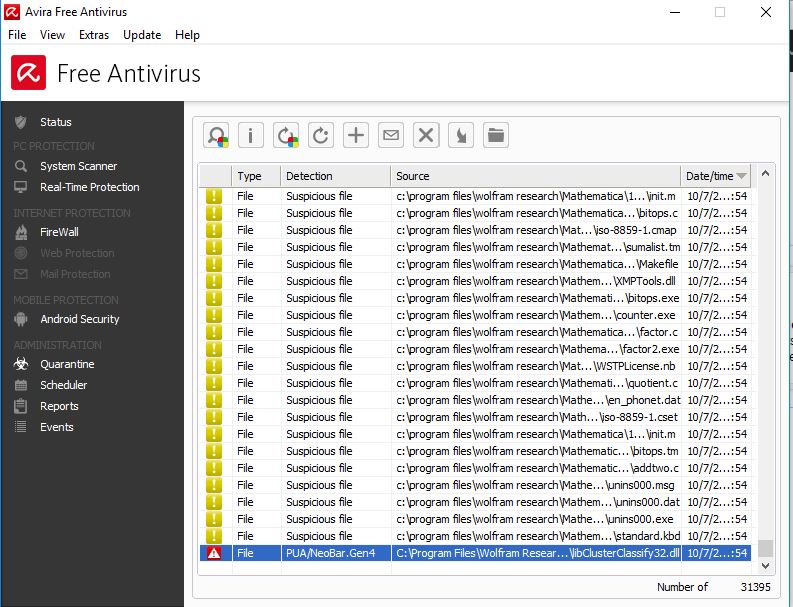Click the restore-to circular arrow icon
This screenshot has height=607, width=793.
click(321, 136)
